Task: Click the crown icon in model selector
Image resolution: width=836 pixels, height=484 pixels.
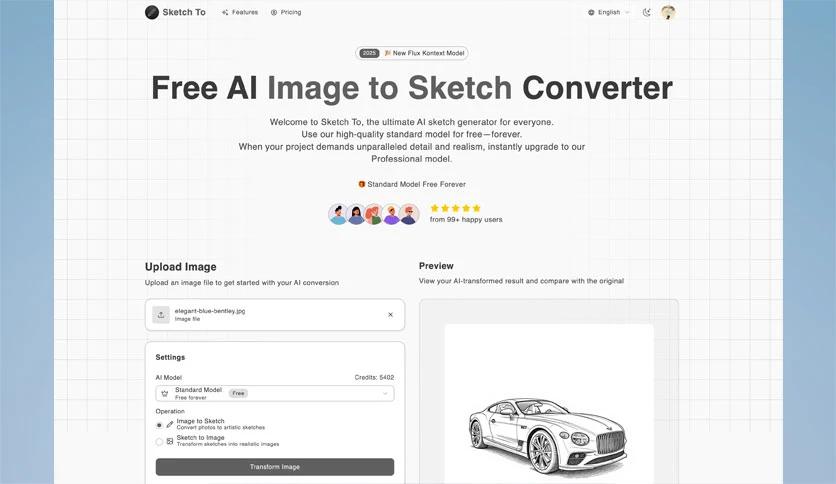Action: click(x=165, y=393)
